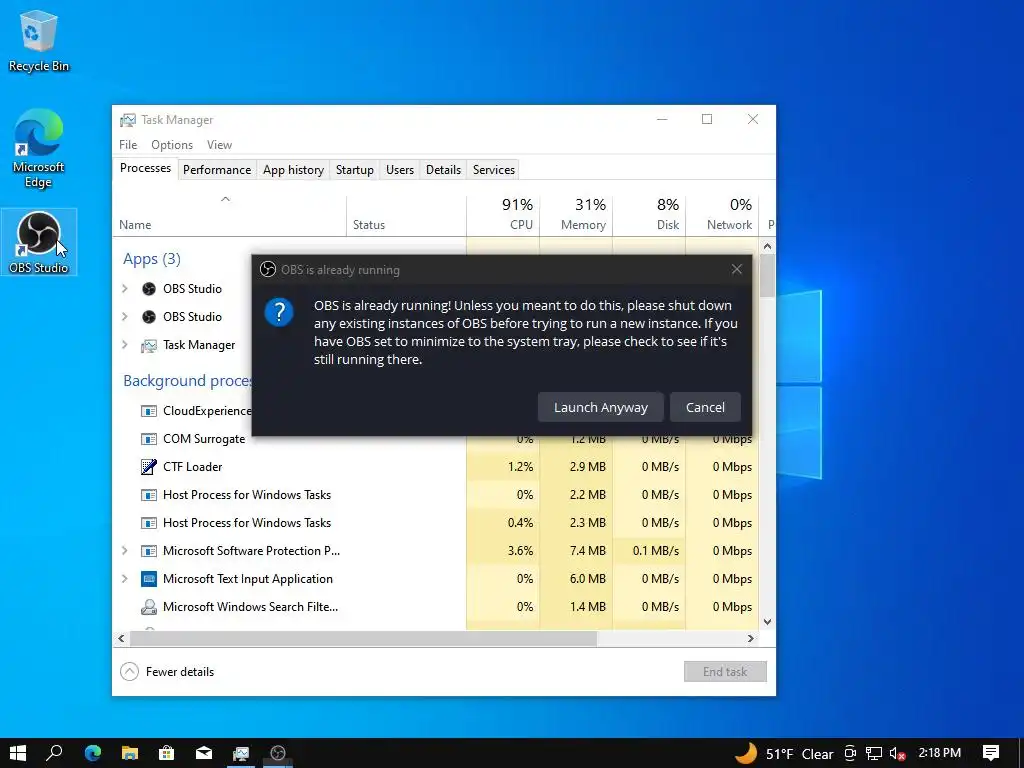The image size is (1024, 768).
Task: Open File Explorer from the taskbar
Action: 130,753
